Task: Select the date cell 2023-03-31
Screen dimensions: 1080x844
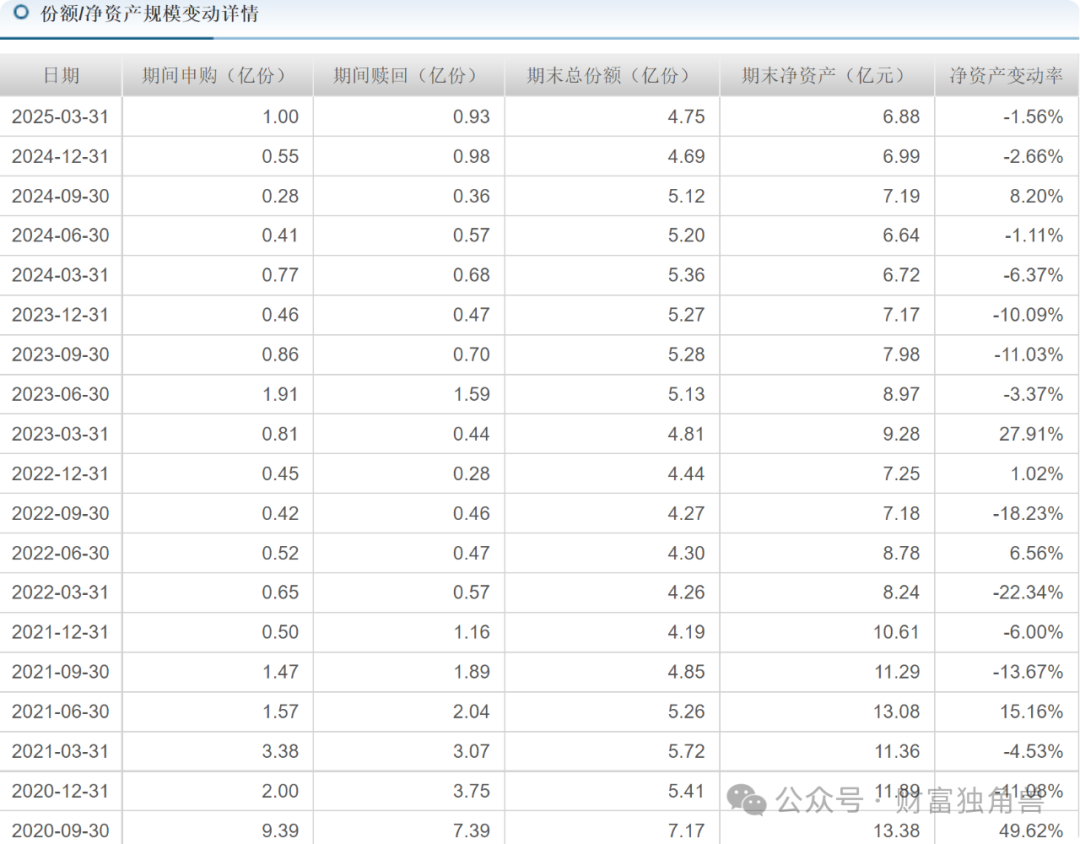Action: [61, 434]
